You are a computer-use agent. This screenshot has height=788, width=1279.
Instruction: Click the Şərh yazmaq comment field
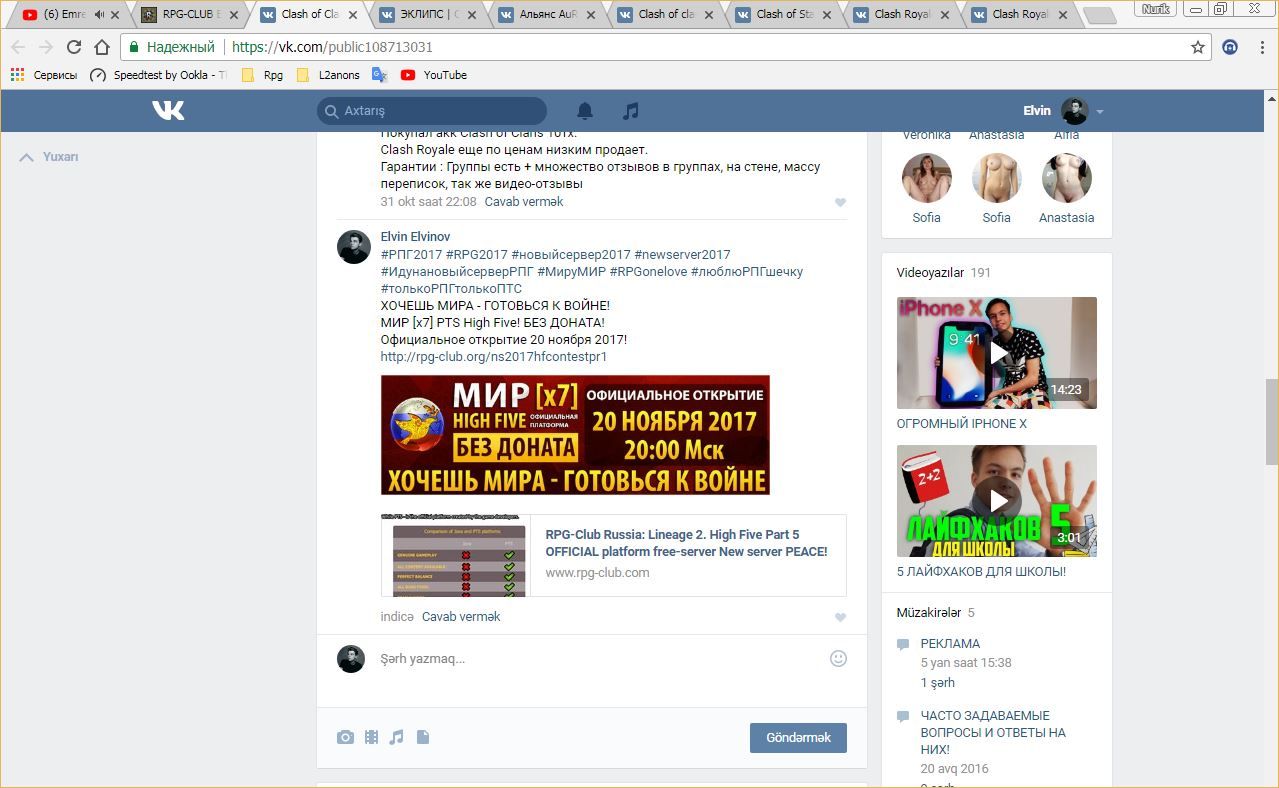pos(595,658)
